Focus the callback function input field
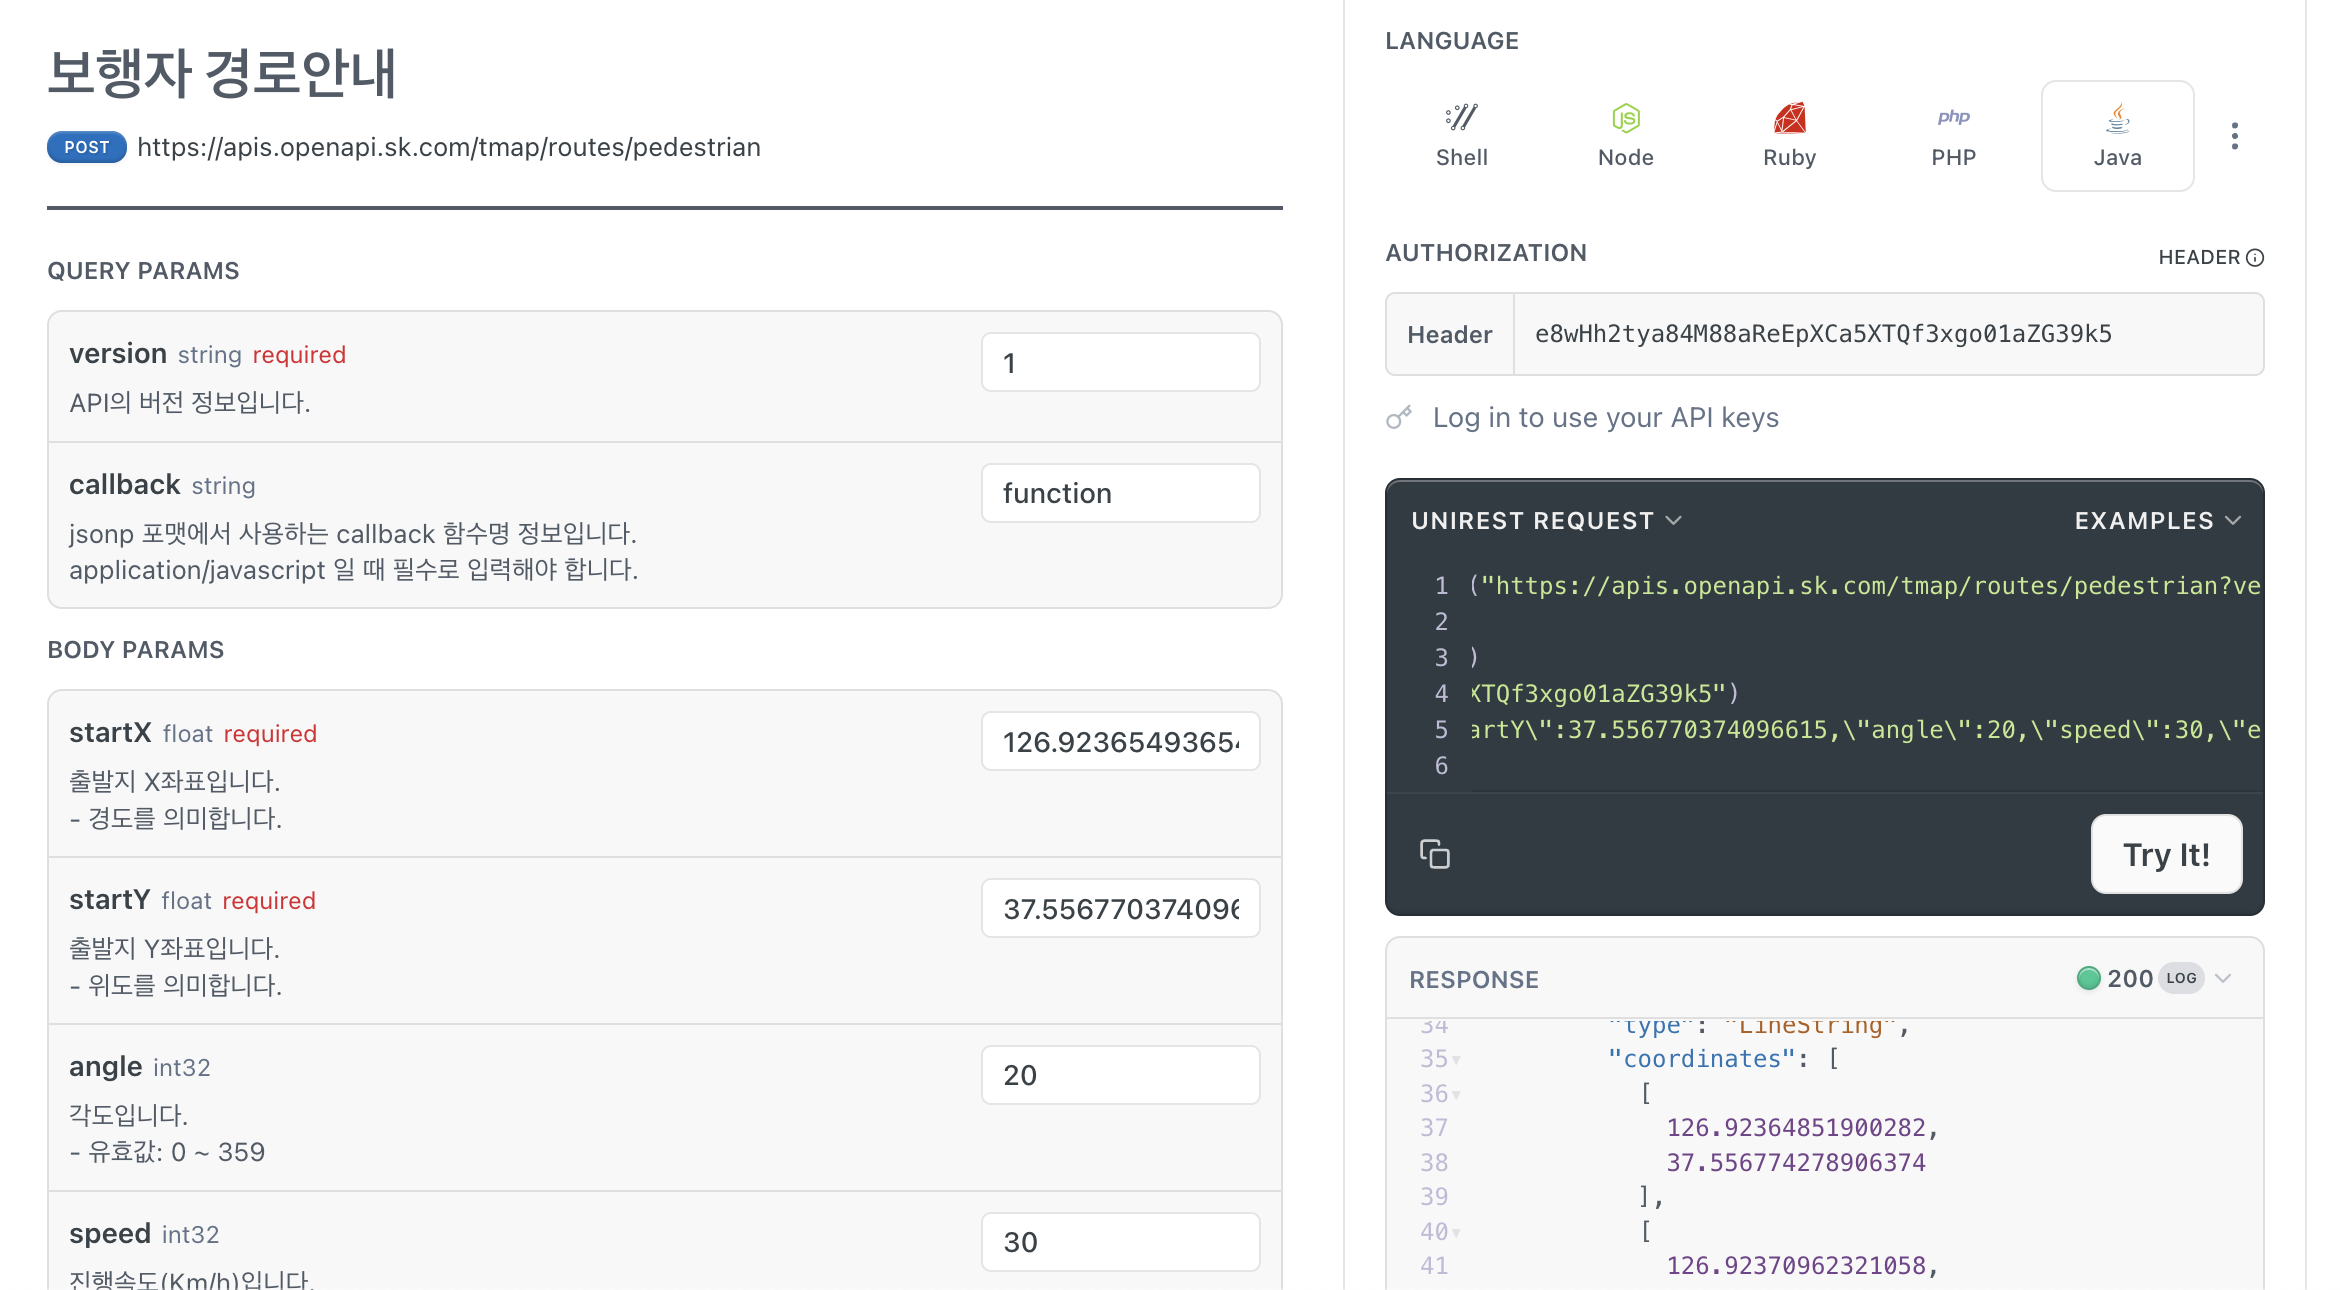2340x1290 pixels. point(1120,493)
